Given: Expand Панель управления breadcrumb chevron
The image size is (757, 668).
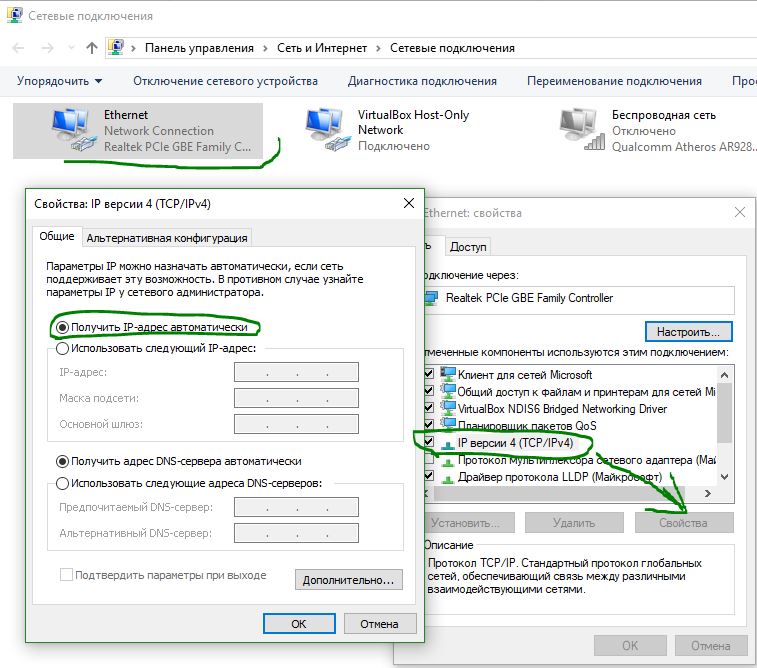Looking at the screenshot, I should click(266, 48).
